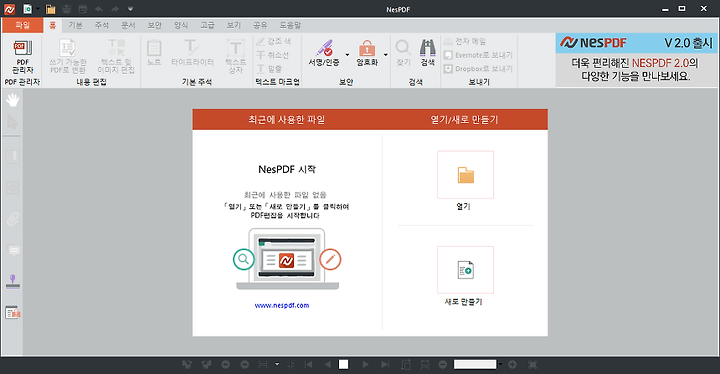Select the 타이프라이터 tool
720x374 pixels.
[192, 53]
